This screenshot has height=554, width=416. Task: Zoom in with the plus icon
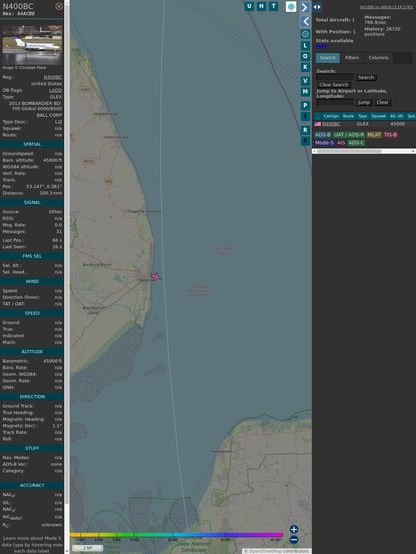point(294,529)
